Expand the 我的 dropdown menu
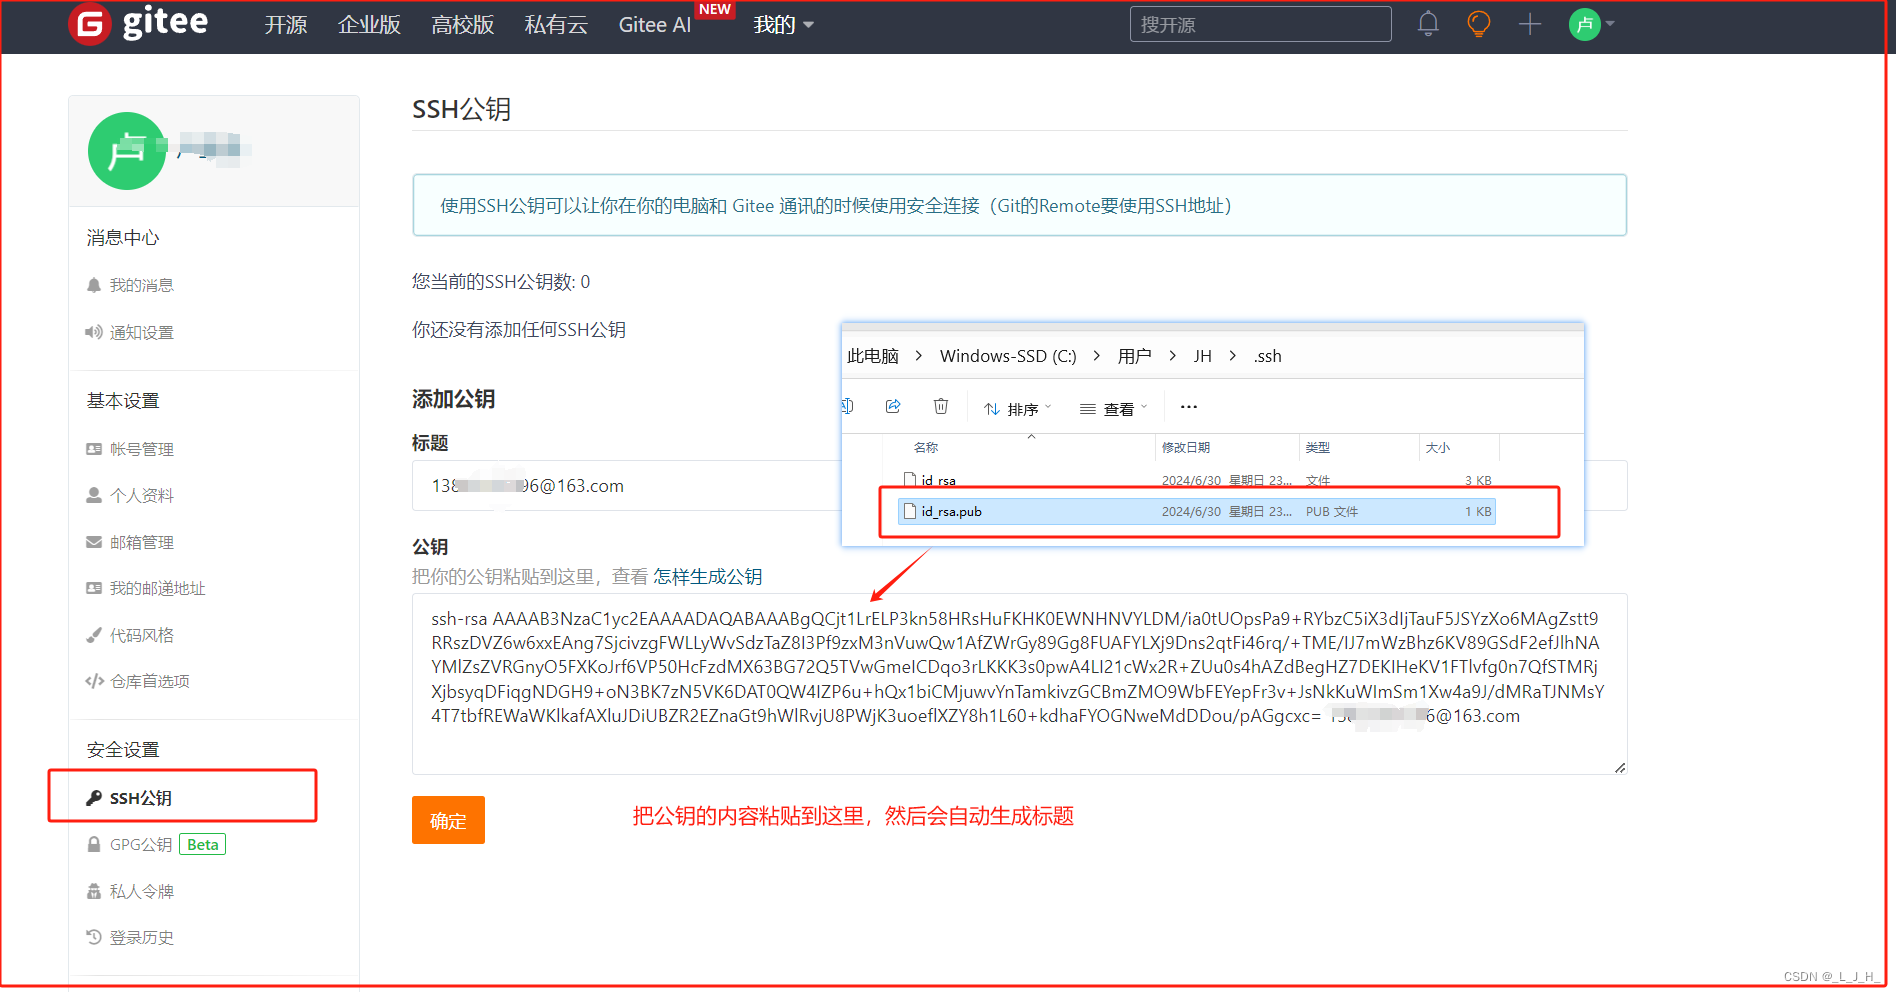The image size is (1896, 992). (783, 25)
